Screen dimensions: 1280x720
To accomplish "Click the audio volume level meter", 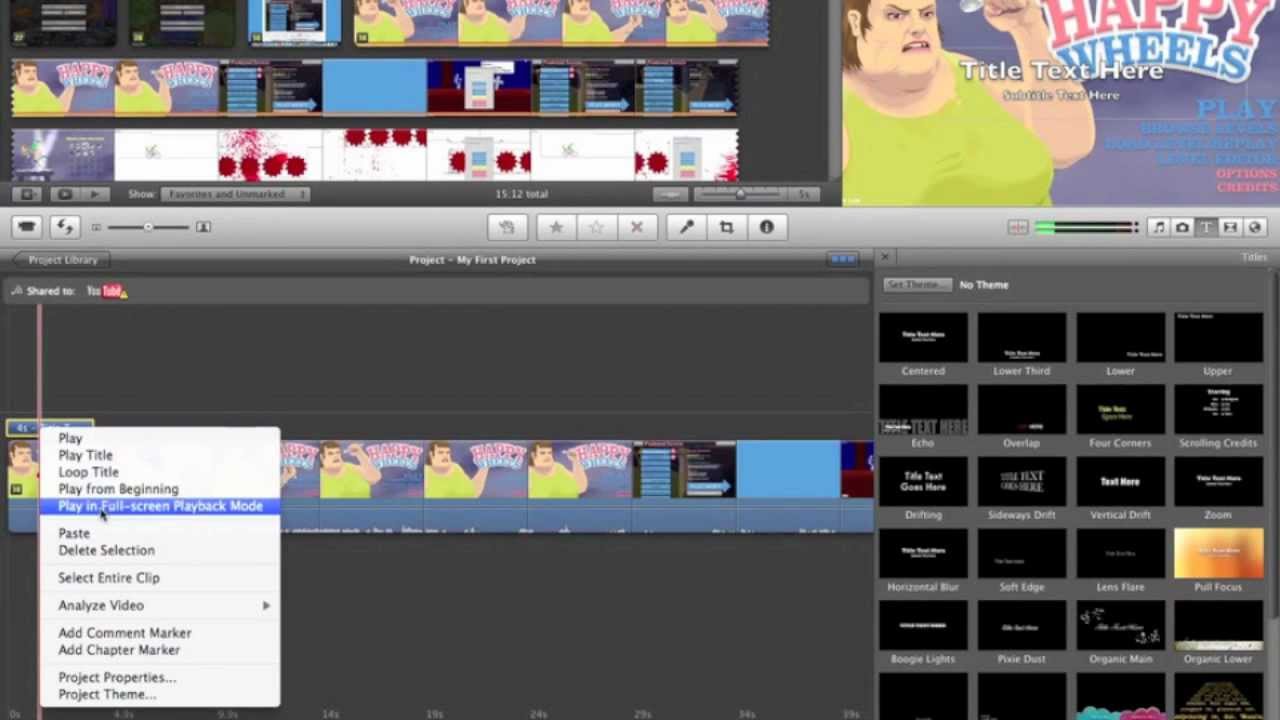I will coord(1087,228).
